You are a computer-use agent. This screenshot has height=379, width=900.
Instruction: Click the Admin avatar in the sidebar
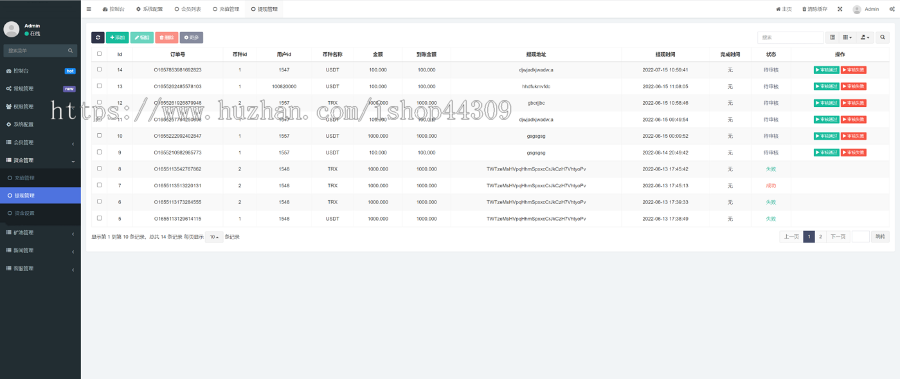(11, 29)
